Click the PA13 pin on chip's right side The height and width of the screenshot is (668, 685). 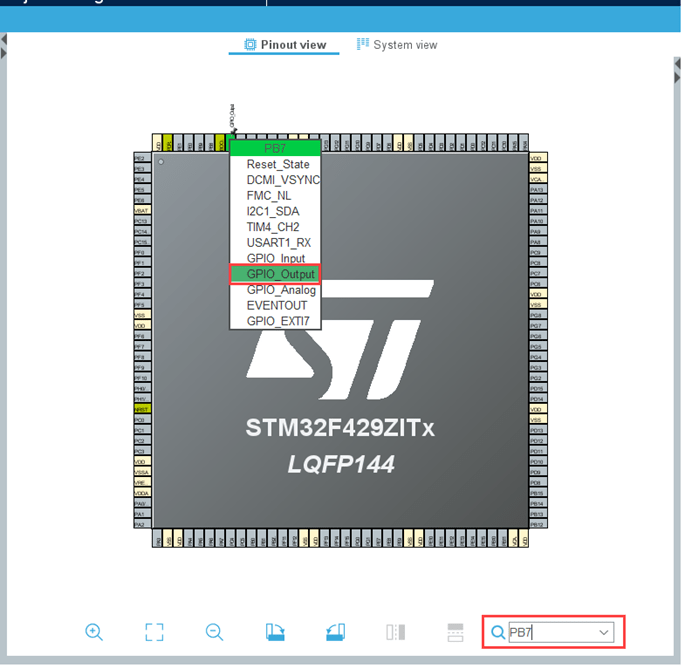pyautogui.click(x=537, y=190)
